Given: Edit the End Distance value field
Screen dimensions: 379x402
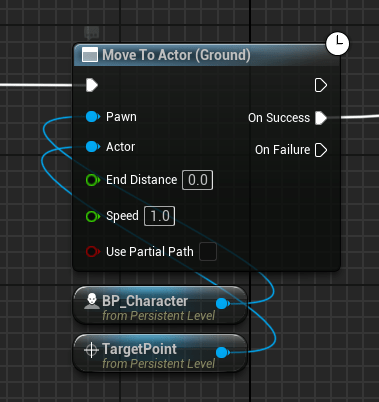Looking at the screenshot, I should pos(198,180).
